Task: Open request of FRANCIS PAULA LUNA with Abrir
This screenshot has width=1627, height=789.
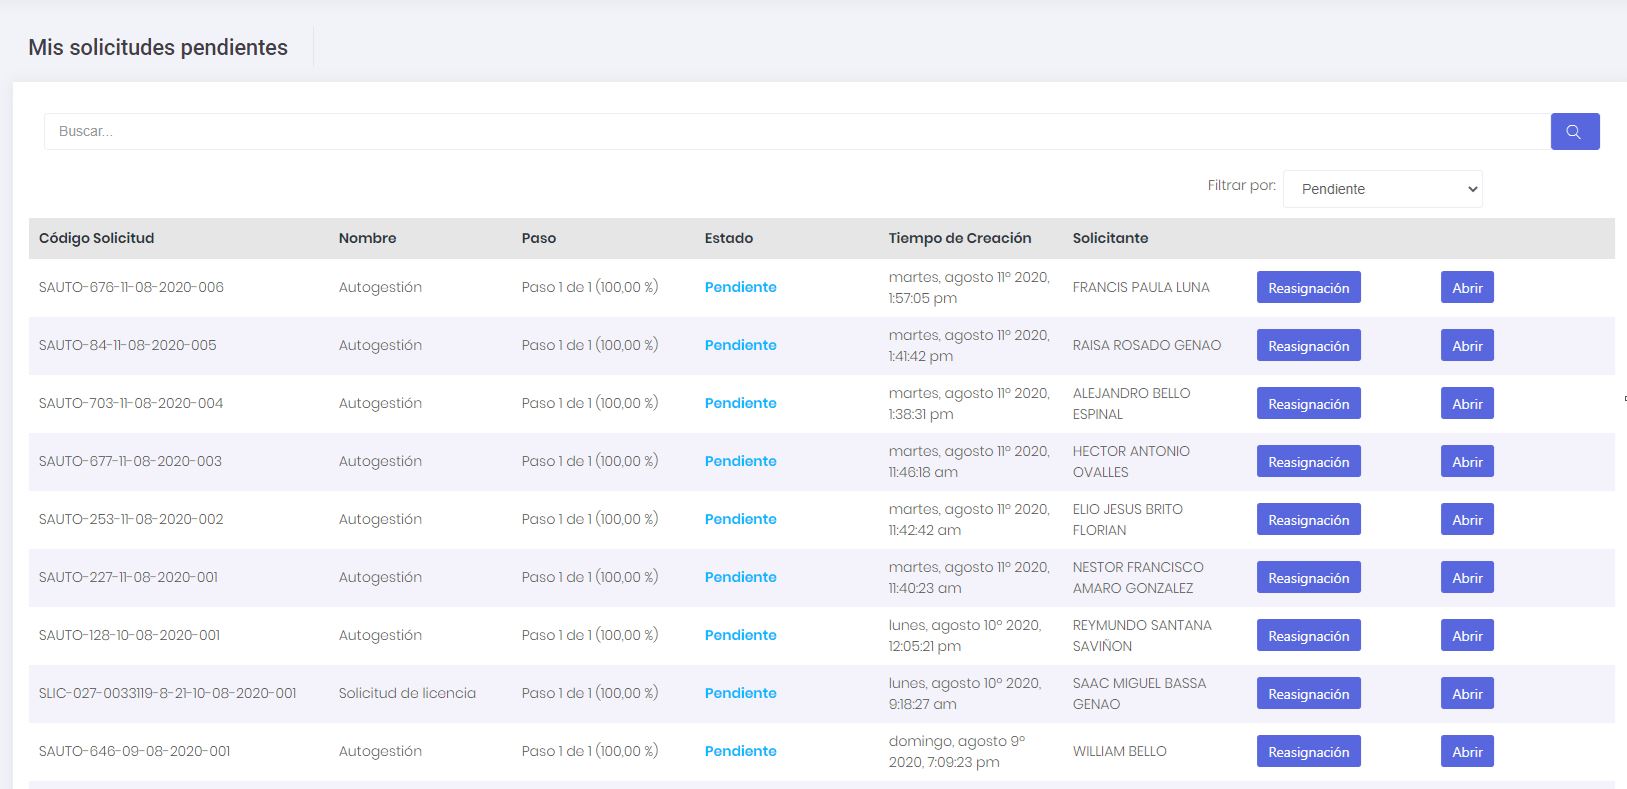Action: [x=1466, y=288]
